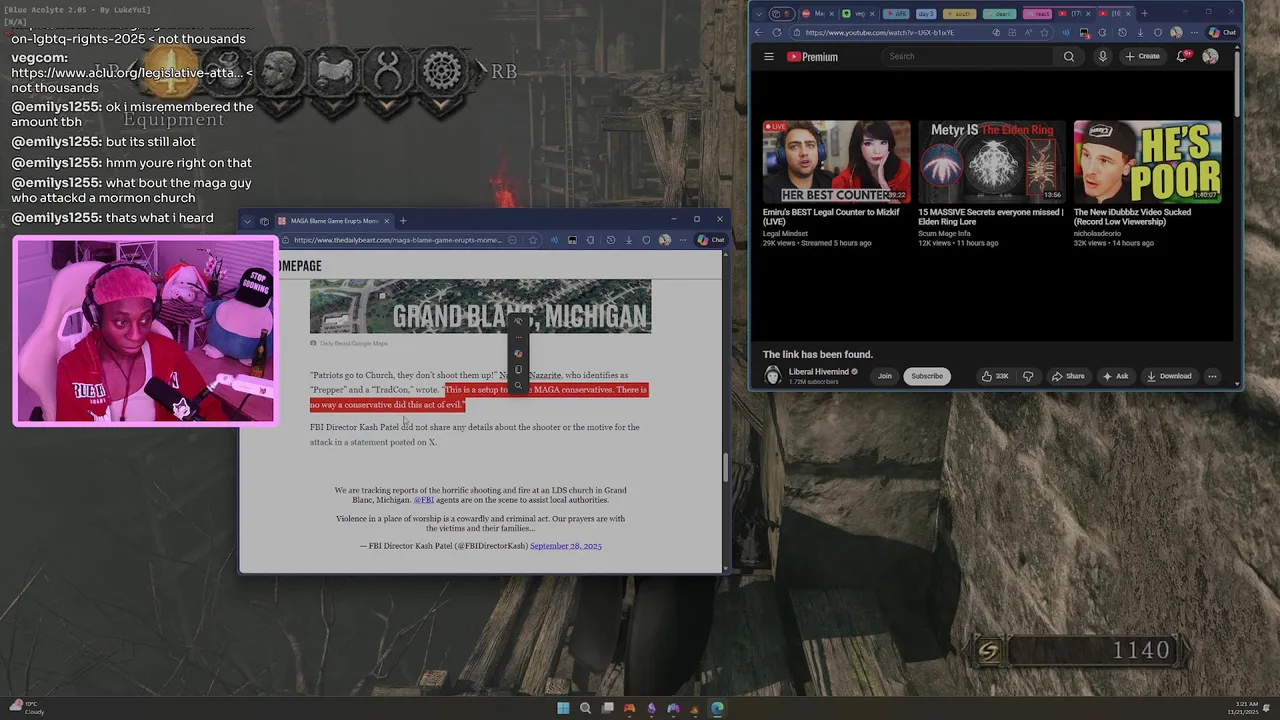Open profile avatar in Daily Beast browser toolbar

pyautogui.click(x=665, y=240)
